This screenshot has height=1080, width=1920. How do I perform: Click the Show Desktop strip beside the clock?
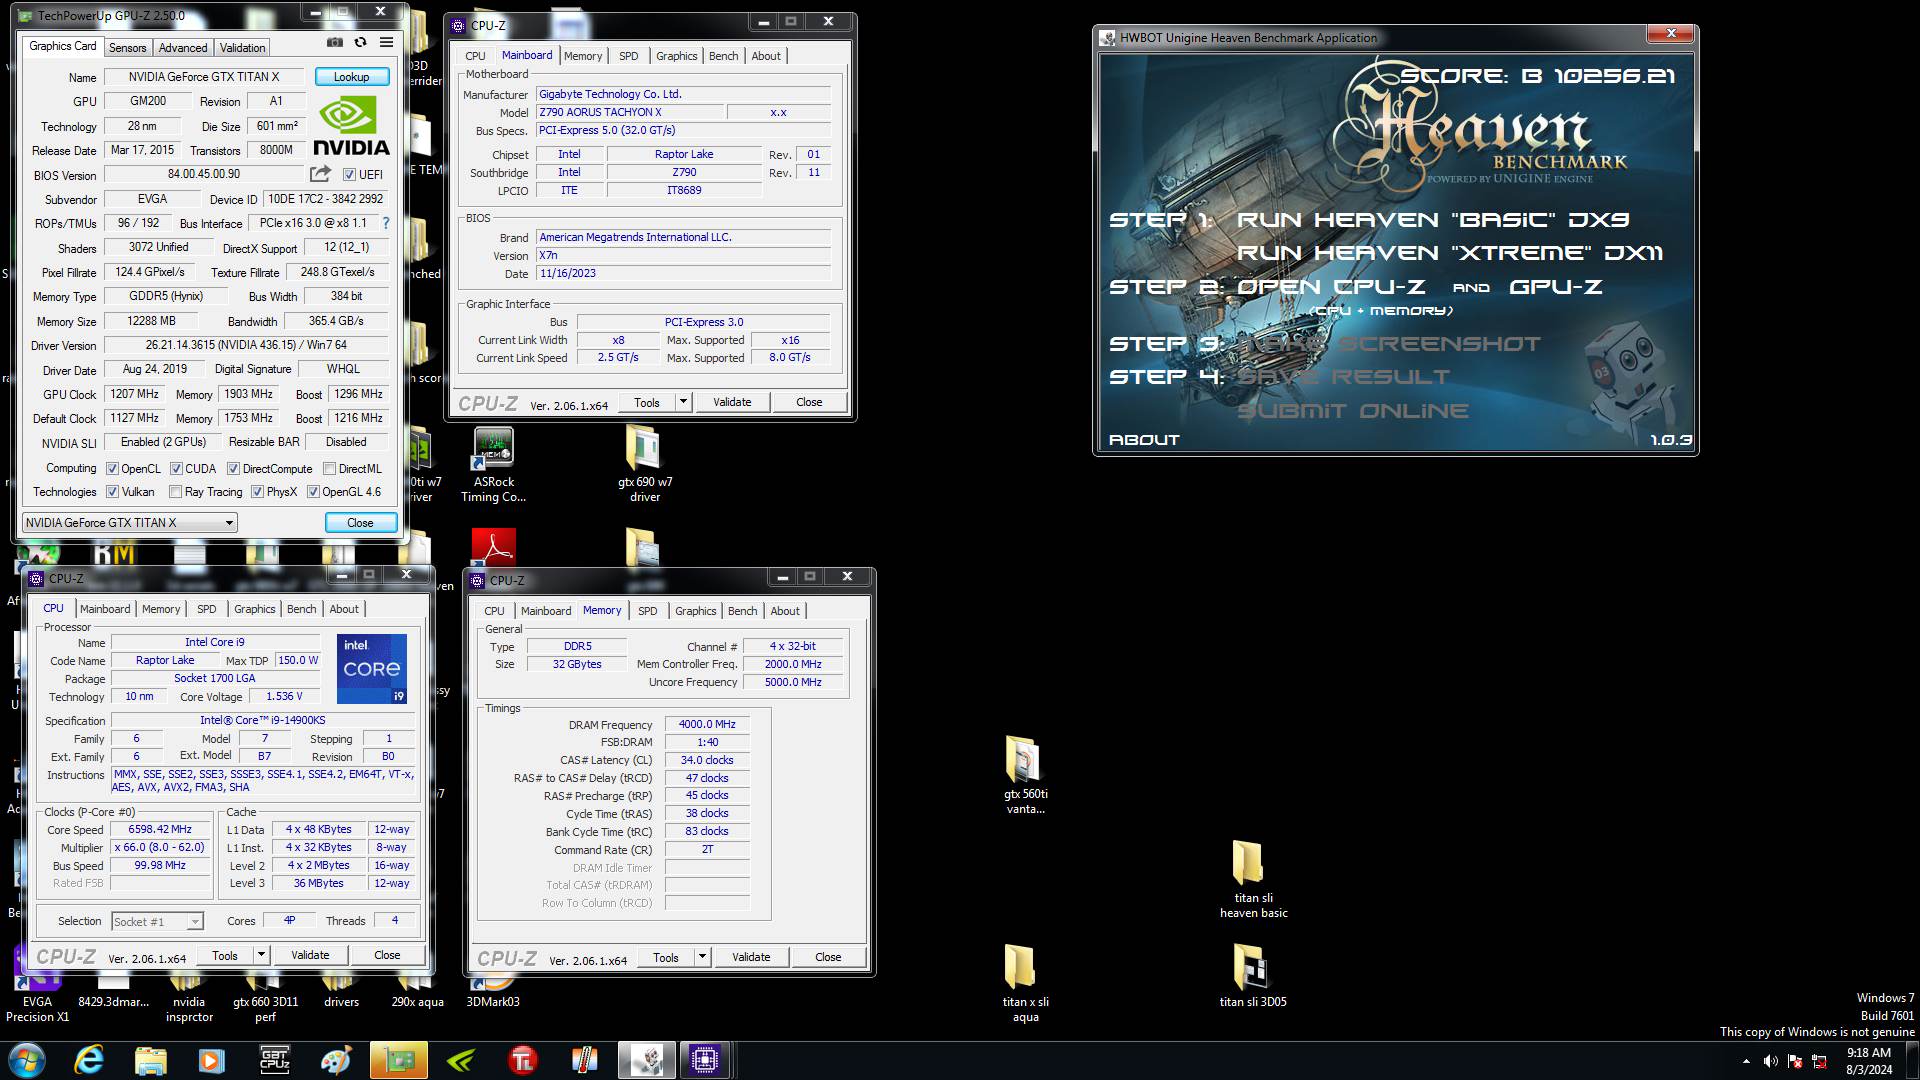coord(1912,1061)
